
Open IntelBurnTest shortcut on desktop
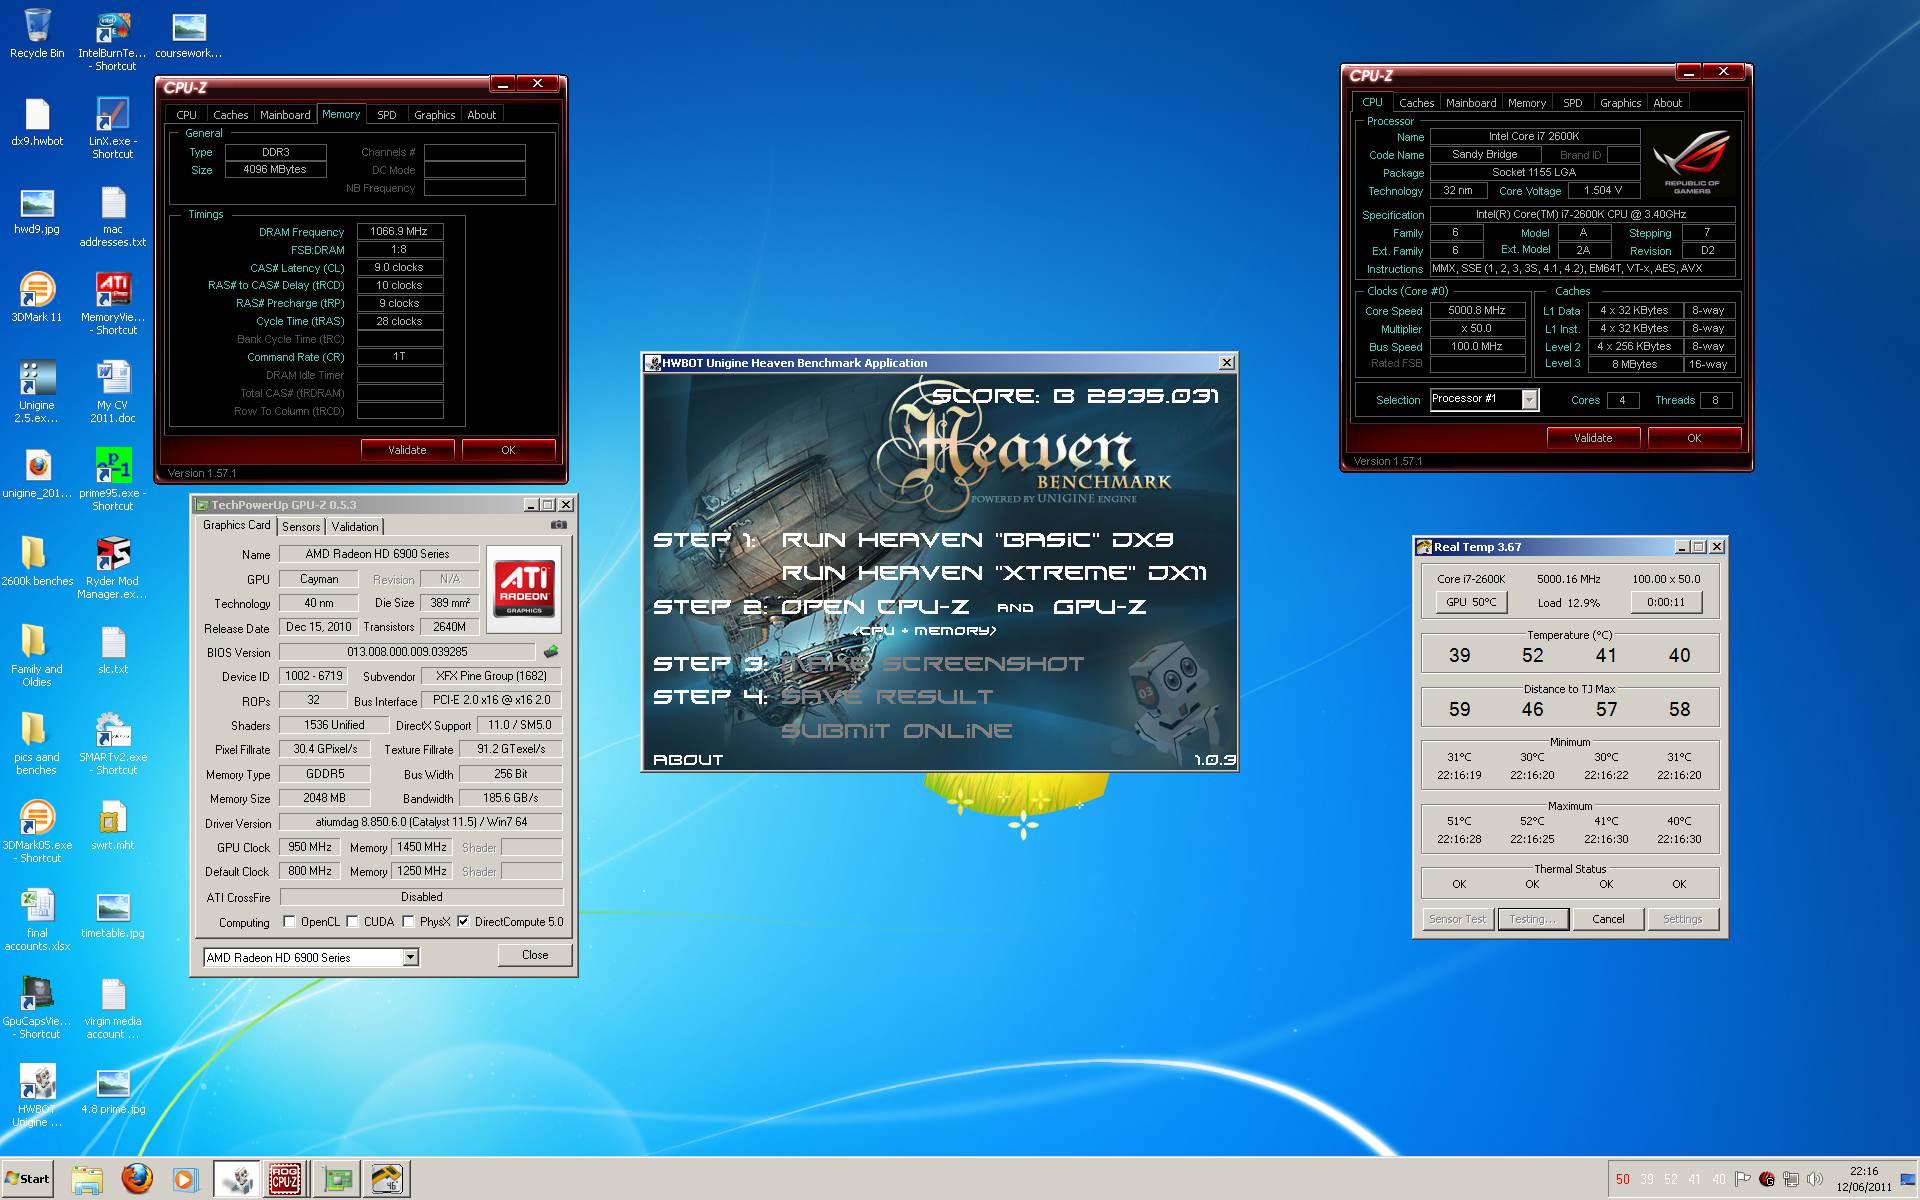coord(113,41)
